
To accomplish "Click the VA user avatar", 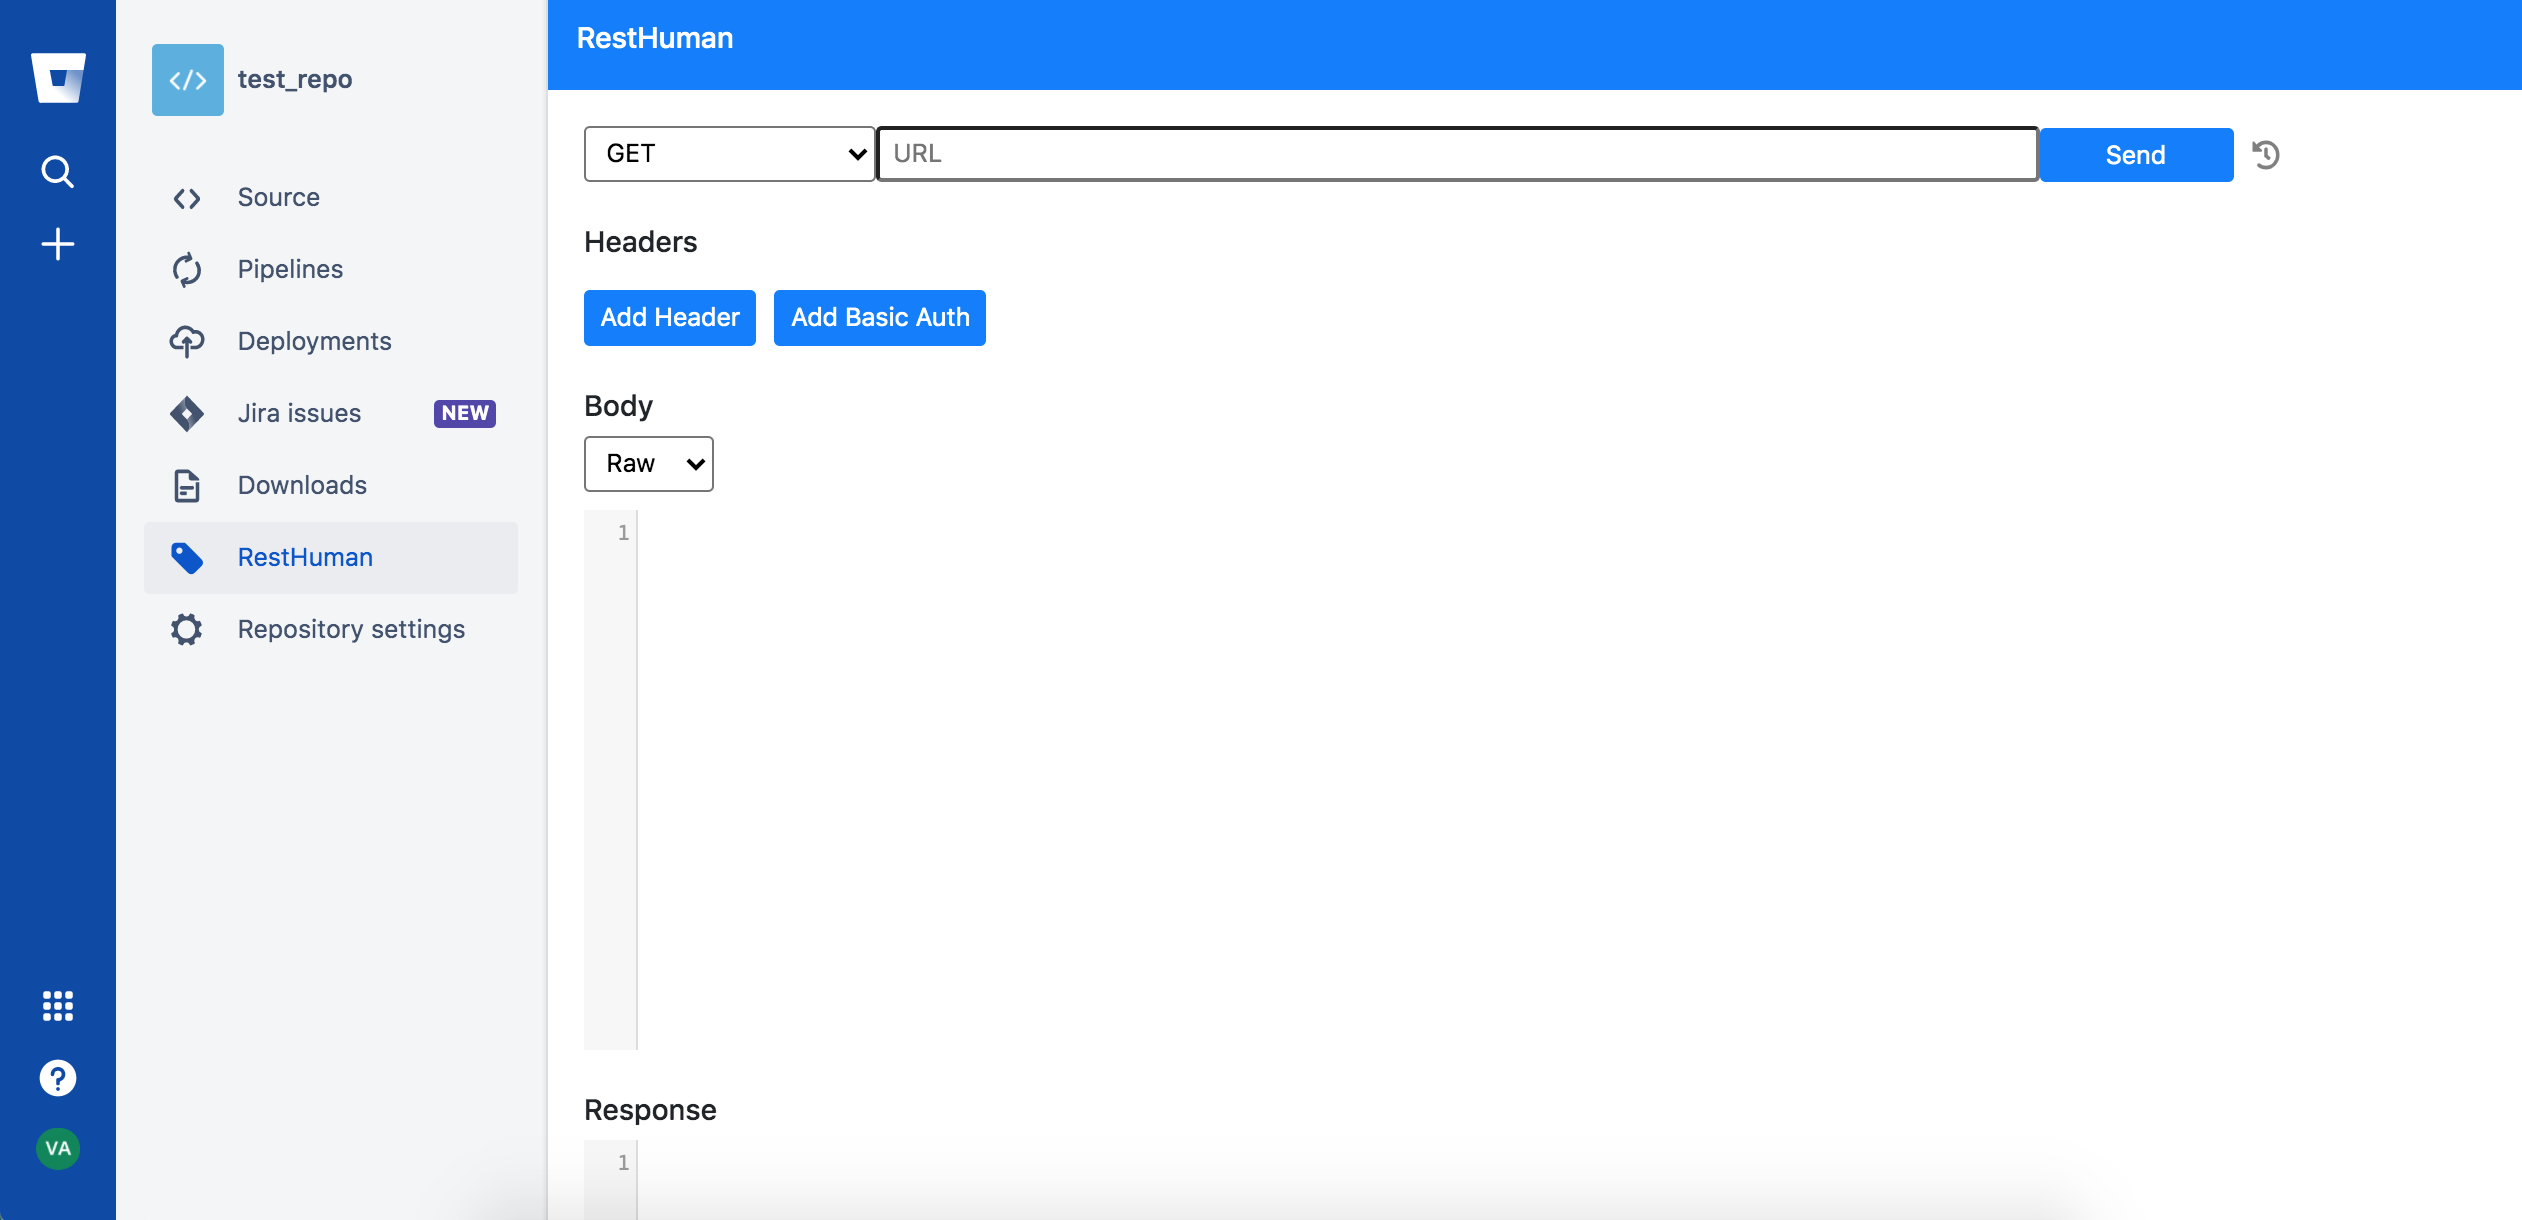I will pos(58,1148).
